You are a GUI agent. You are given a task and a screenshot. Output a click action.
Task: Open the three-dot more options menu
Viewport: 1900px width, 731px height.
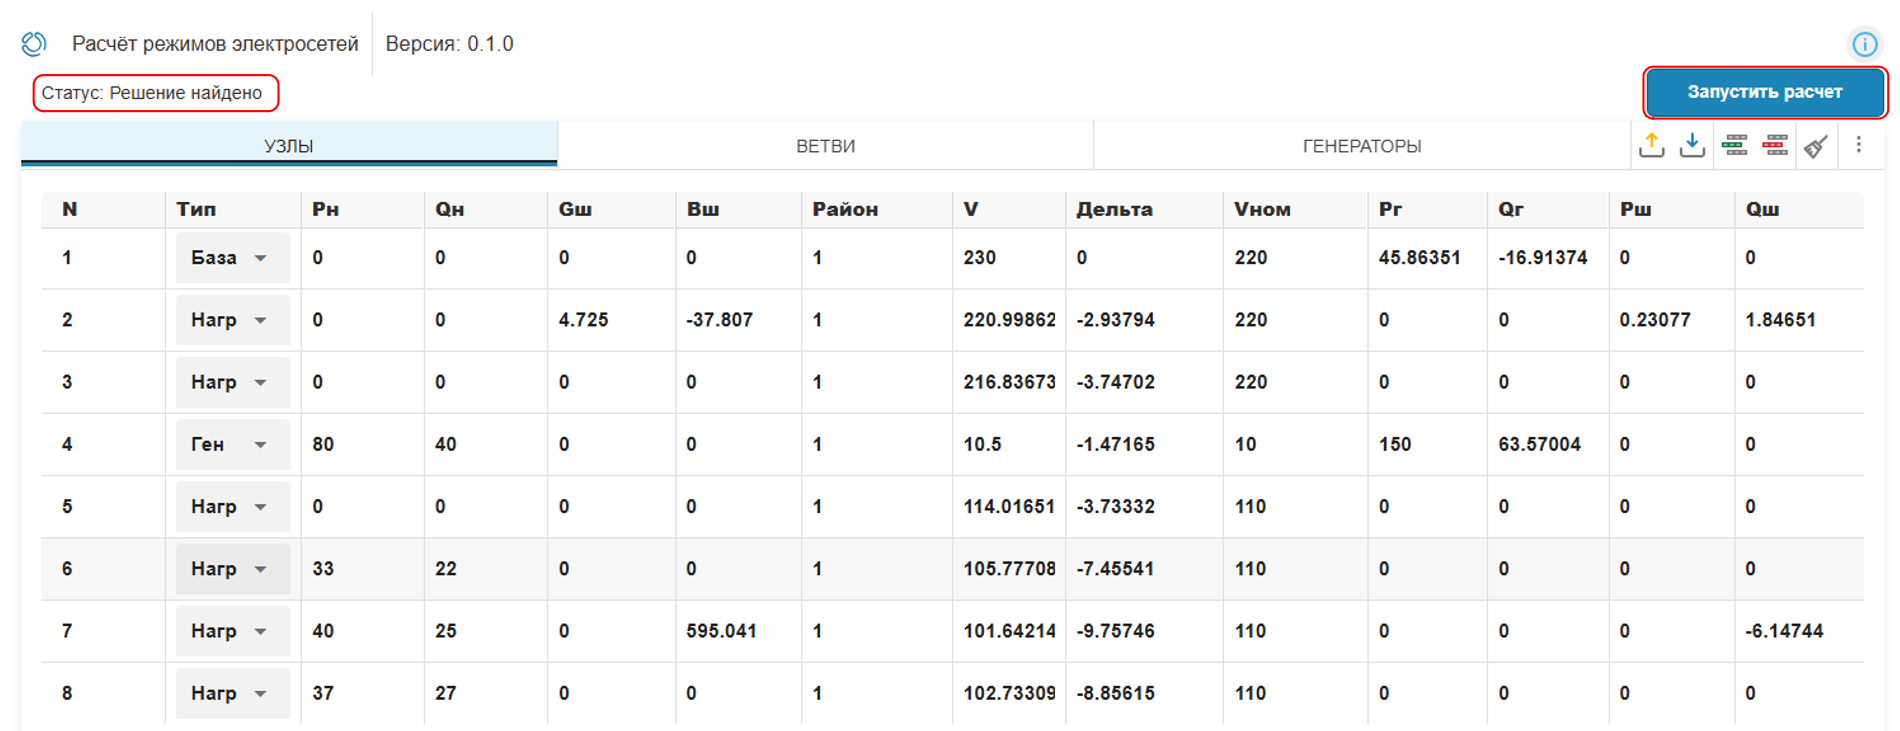[x=1858, y=145]
